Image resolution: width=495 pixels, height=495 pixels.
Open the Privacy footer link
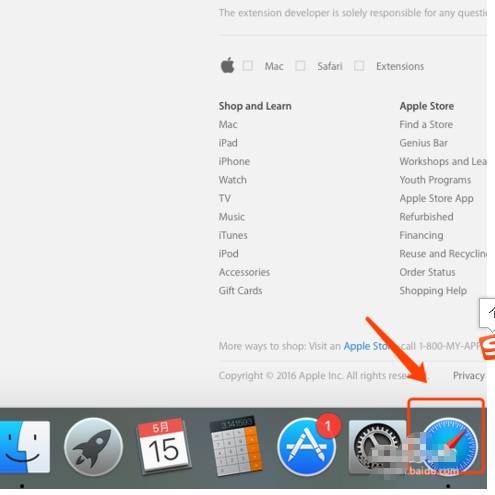(468, 376)
